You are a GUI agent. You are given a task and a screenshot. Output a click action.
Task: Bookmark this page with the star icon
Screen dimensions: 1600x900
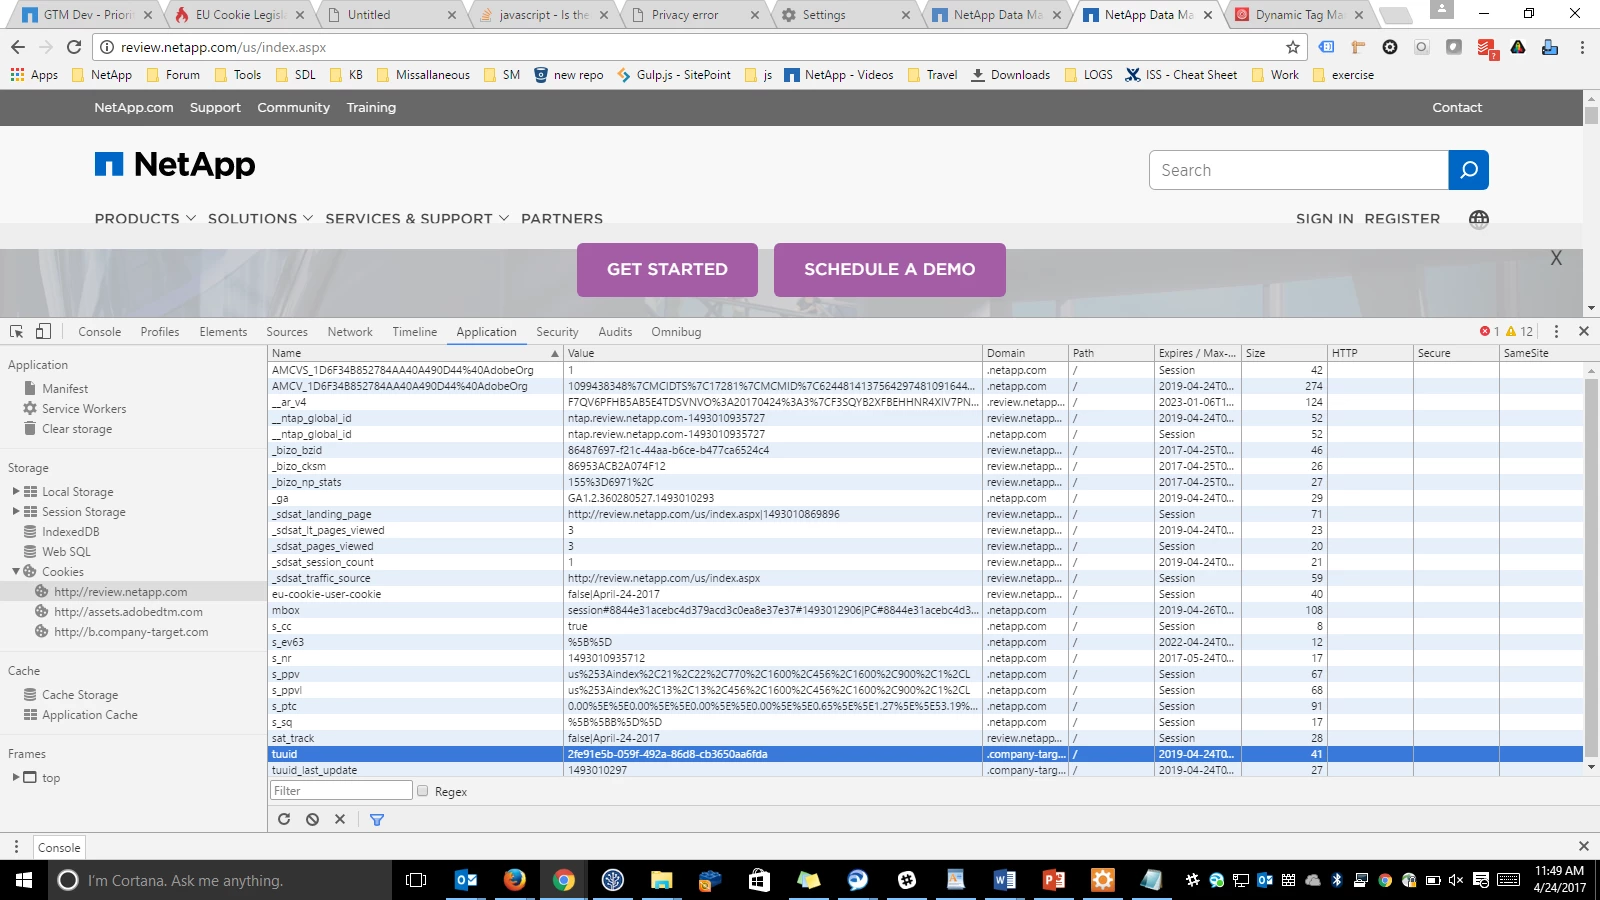[1292, 47]
